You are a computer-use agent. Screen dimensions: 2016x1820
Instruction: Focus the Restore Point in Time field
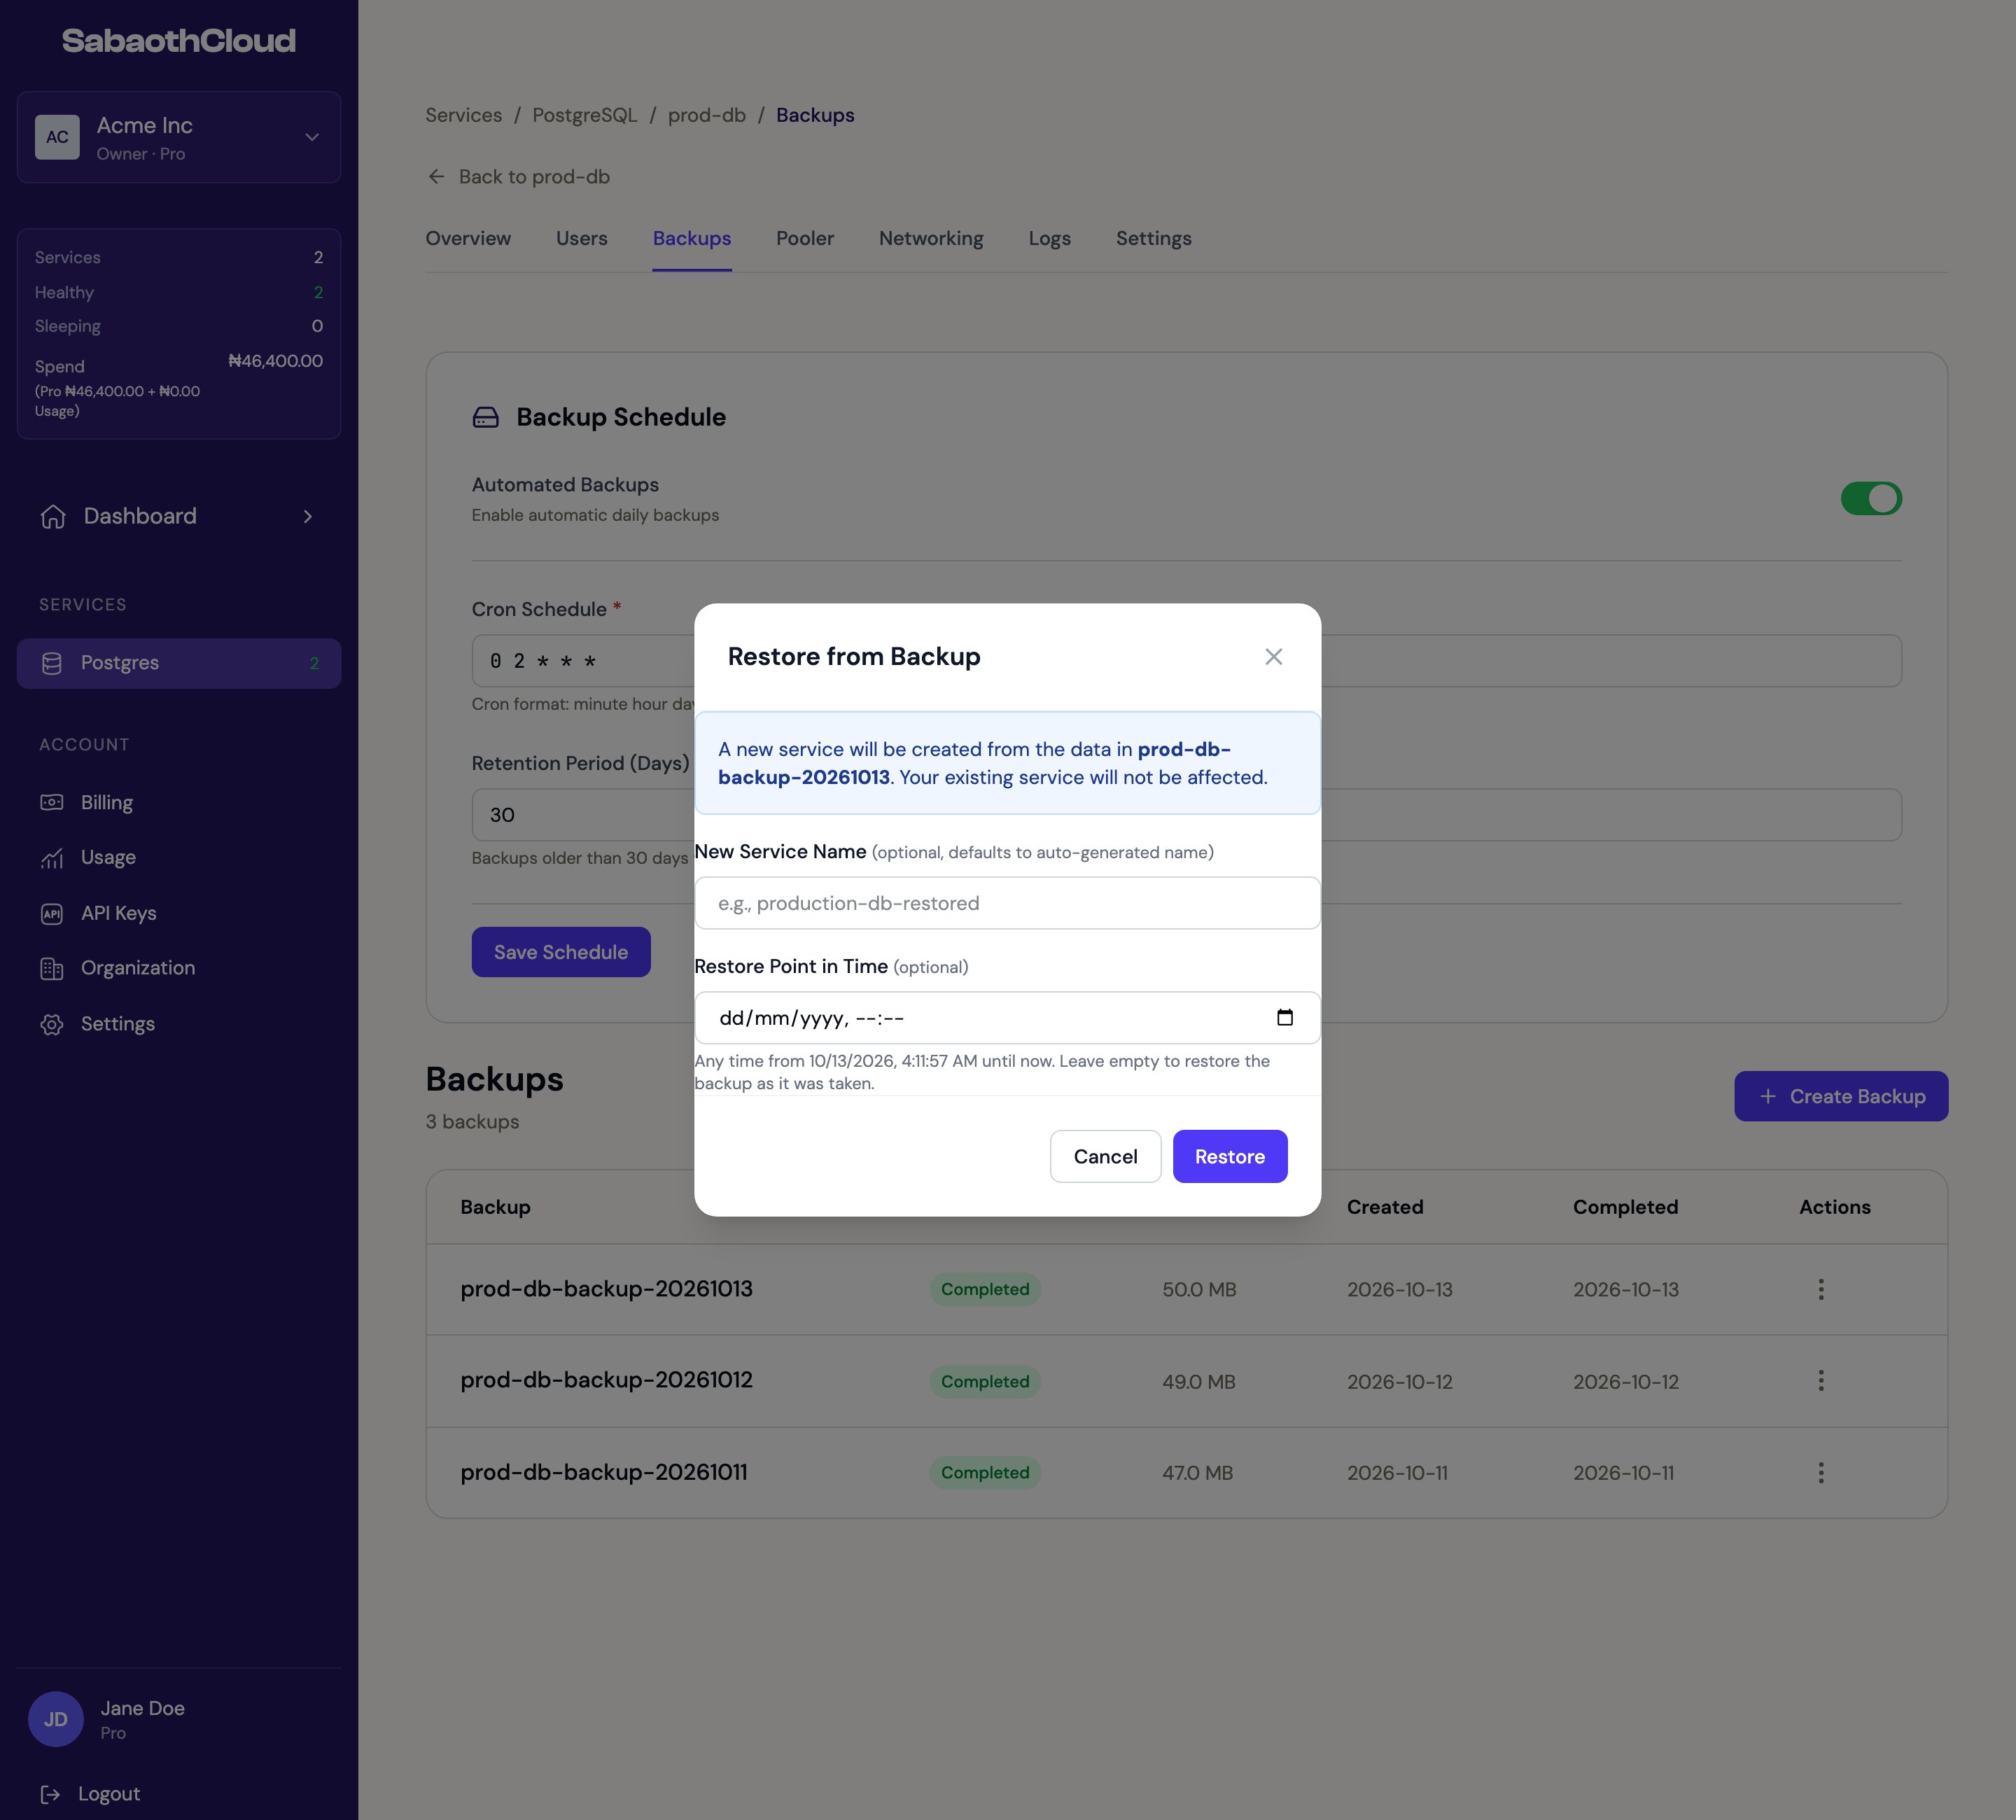(1007, 1018)
